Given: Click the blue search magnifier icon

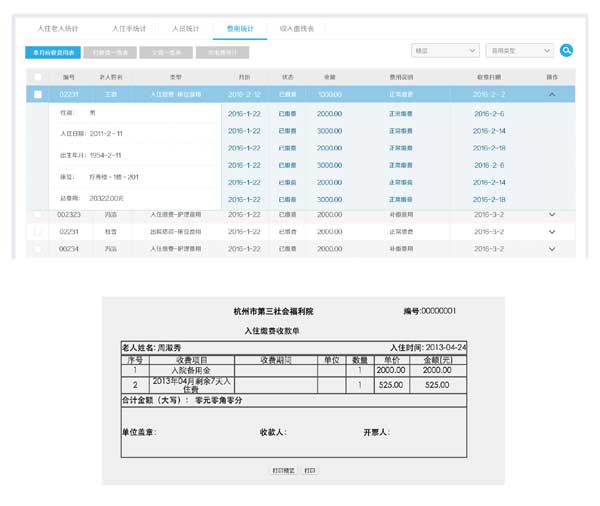Looking at the screenshot, I should pos(566,50).
